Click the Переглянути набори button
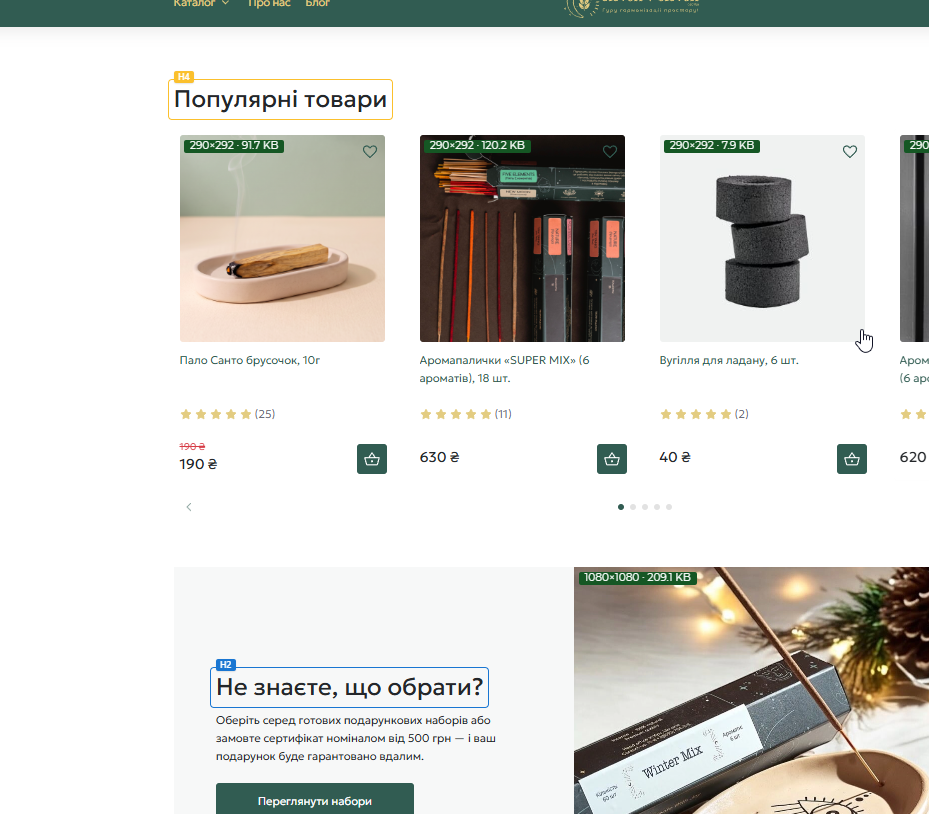This screenshot has width=929, height=814. (315, 799)
